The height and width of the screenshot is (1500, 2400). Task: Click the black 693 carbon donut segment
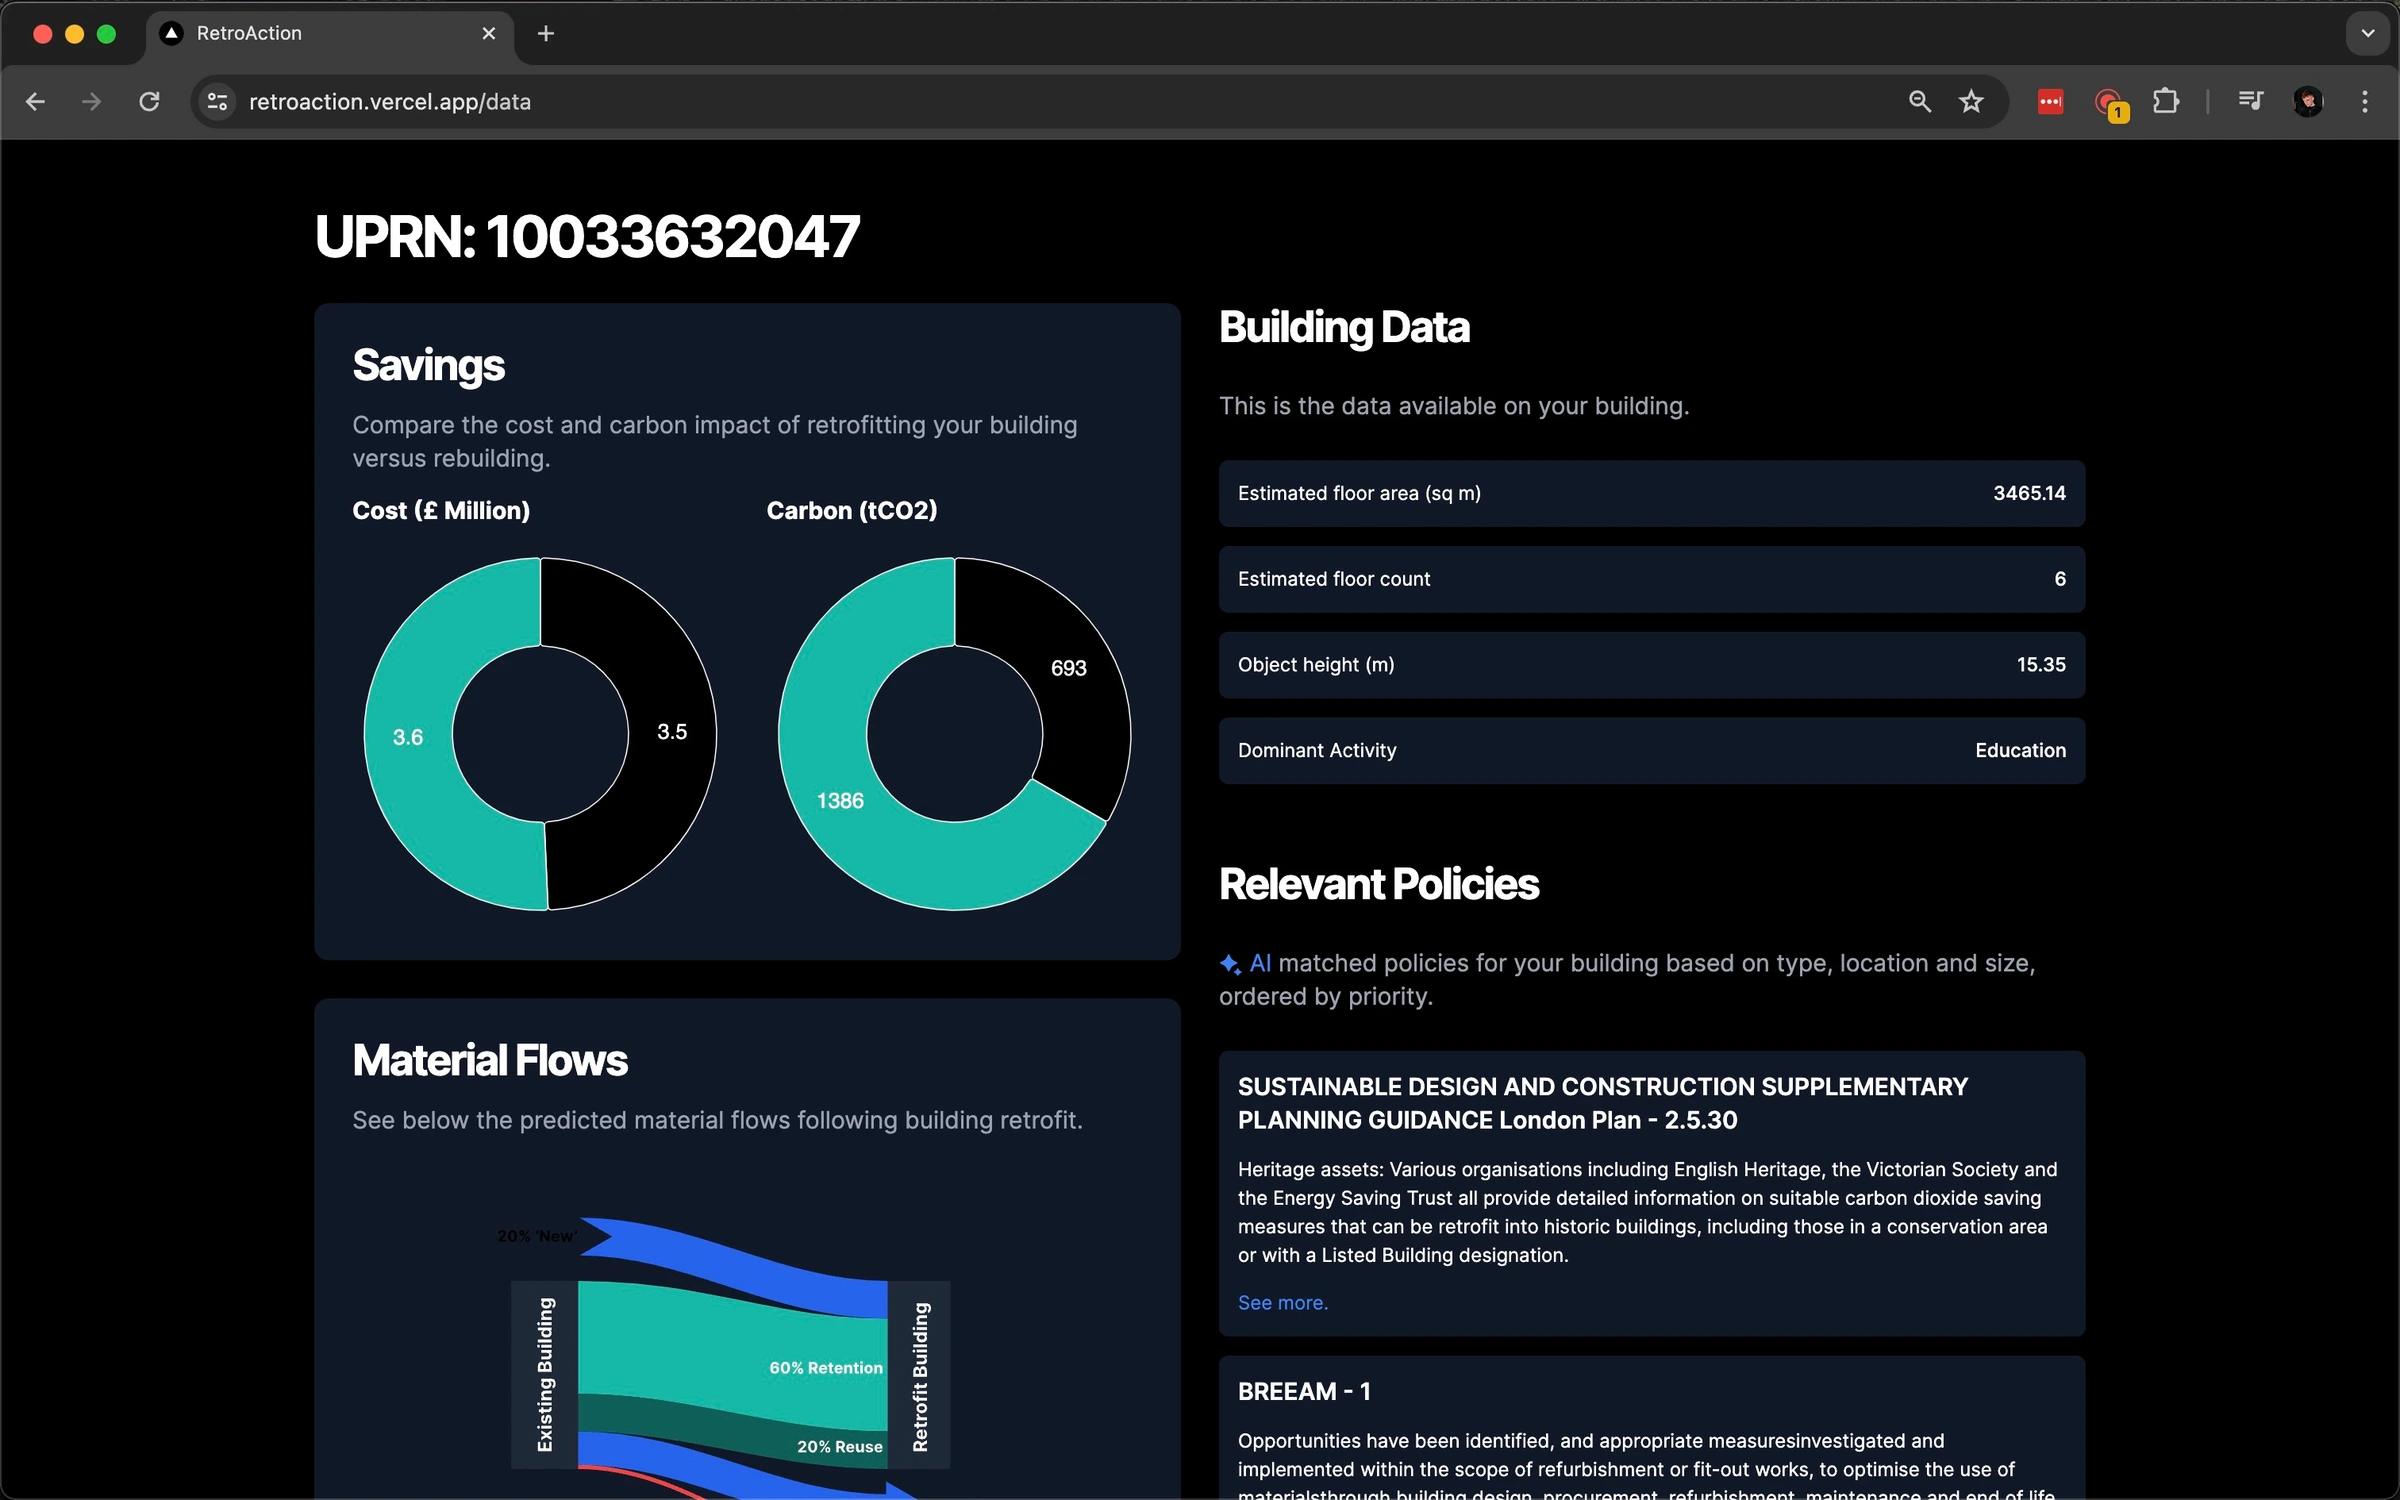coord(1068,668)
